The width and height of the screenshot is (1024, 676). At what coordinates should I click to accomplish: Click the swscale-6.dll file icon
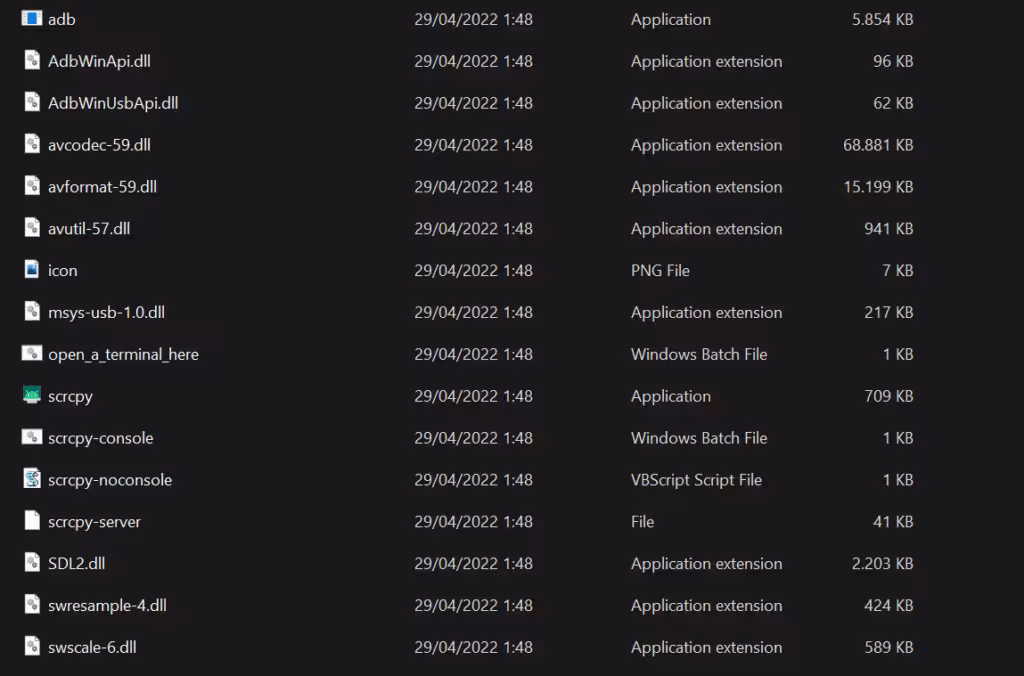32,645
